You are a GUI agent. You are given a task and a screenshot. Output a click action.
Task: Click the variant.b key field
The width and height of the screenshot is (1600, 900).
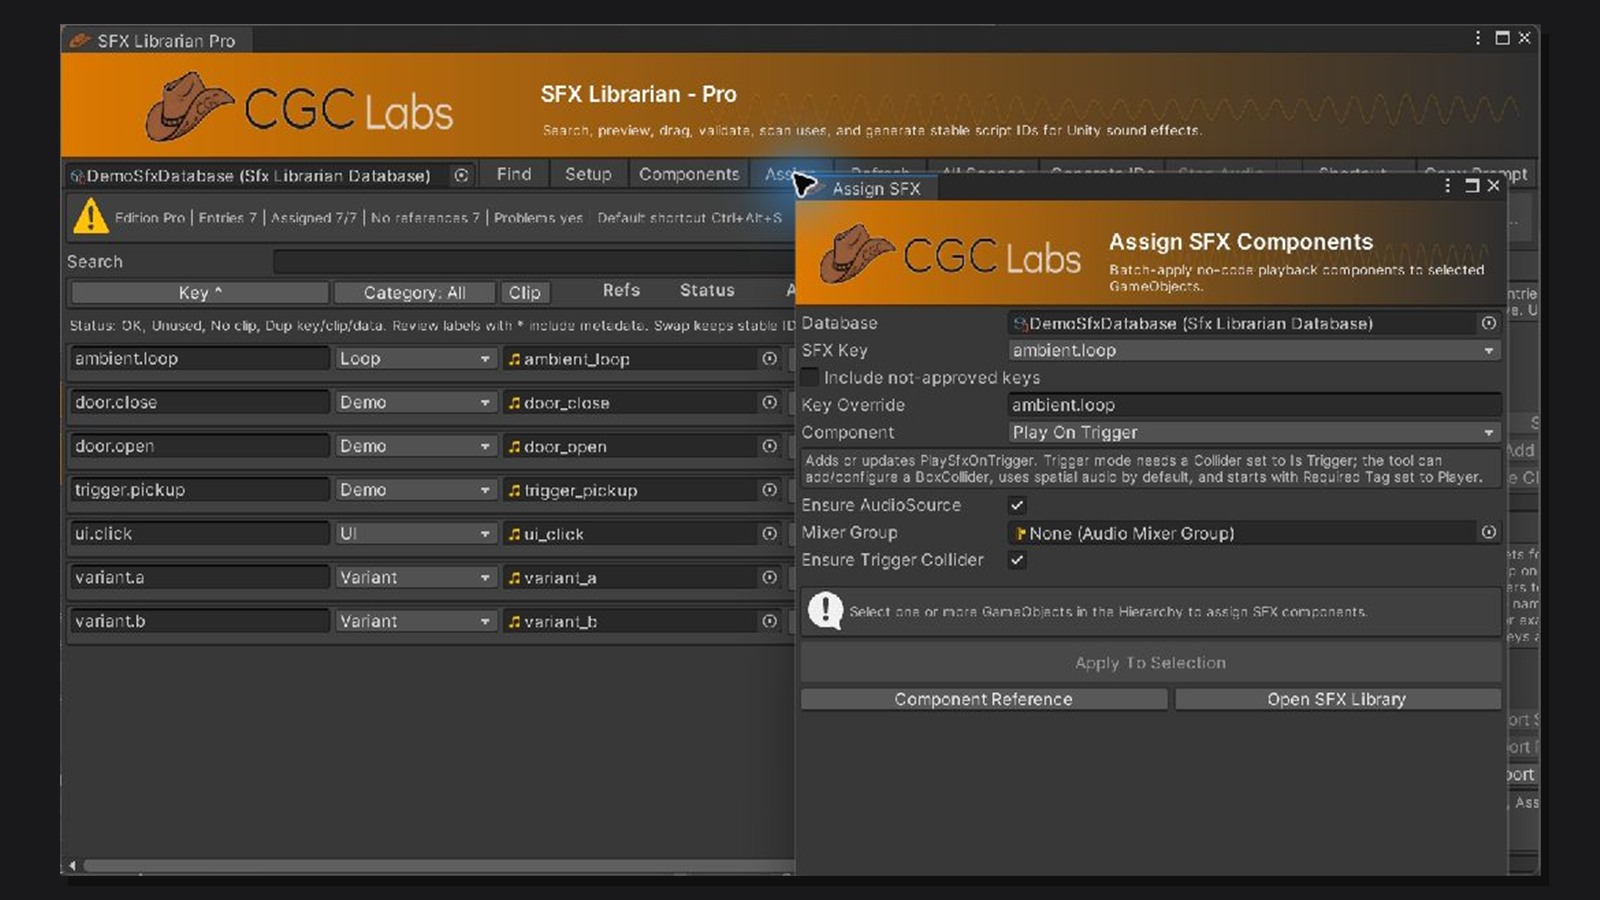(199, 621)
